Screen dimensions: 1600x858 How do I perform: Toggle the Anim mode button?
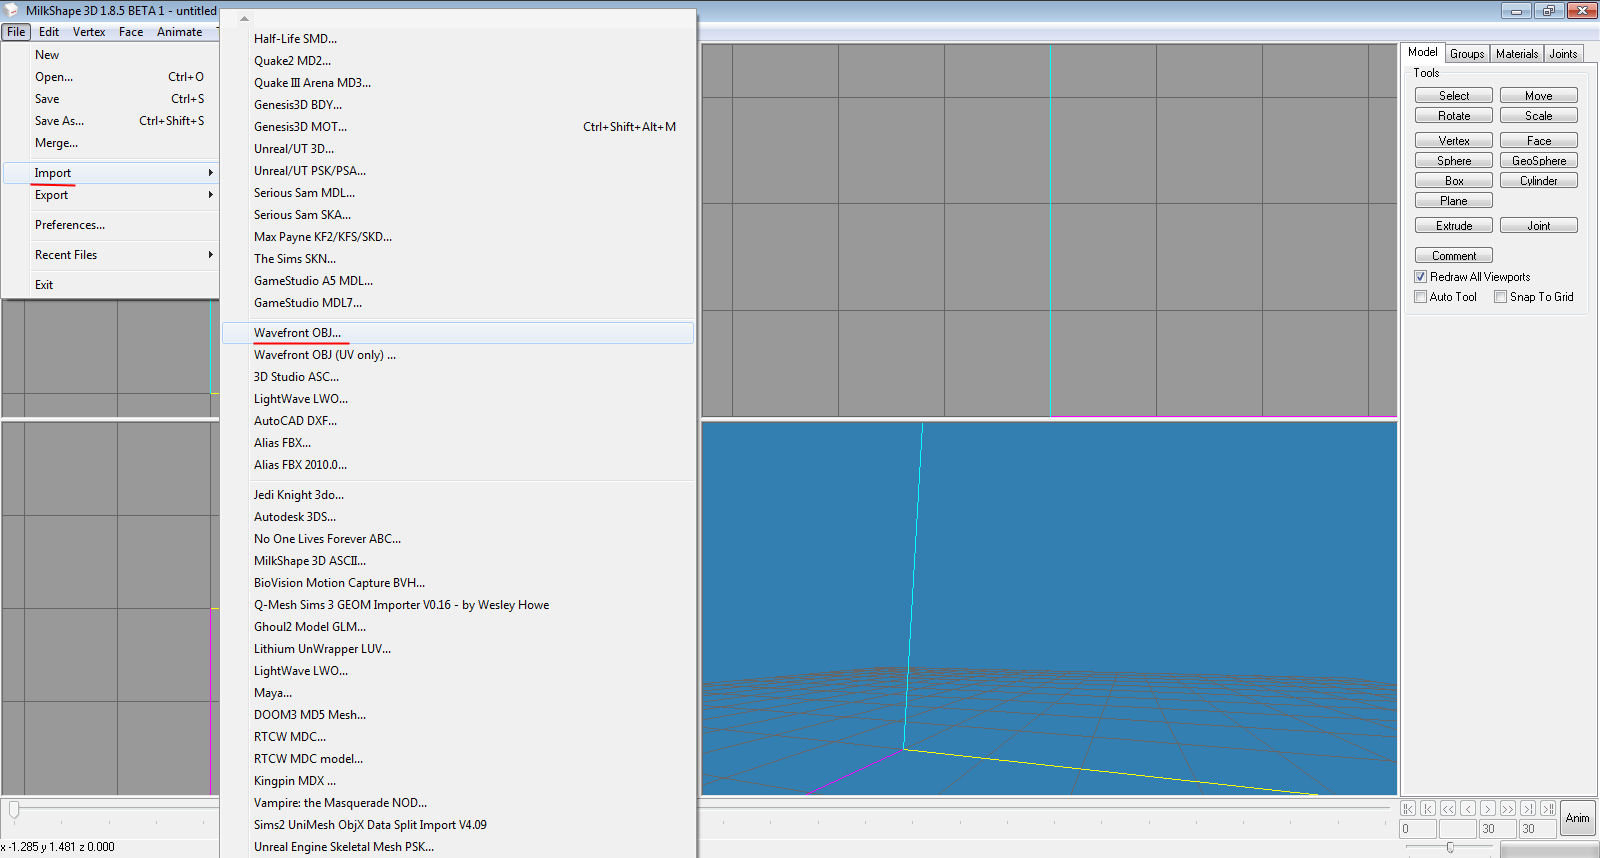pyautogui.click(x=1578, y=818)
